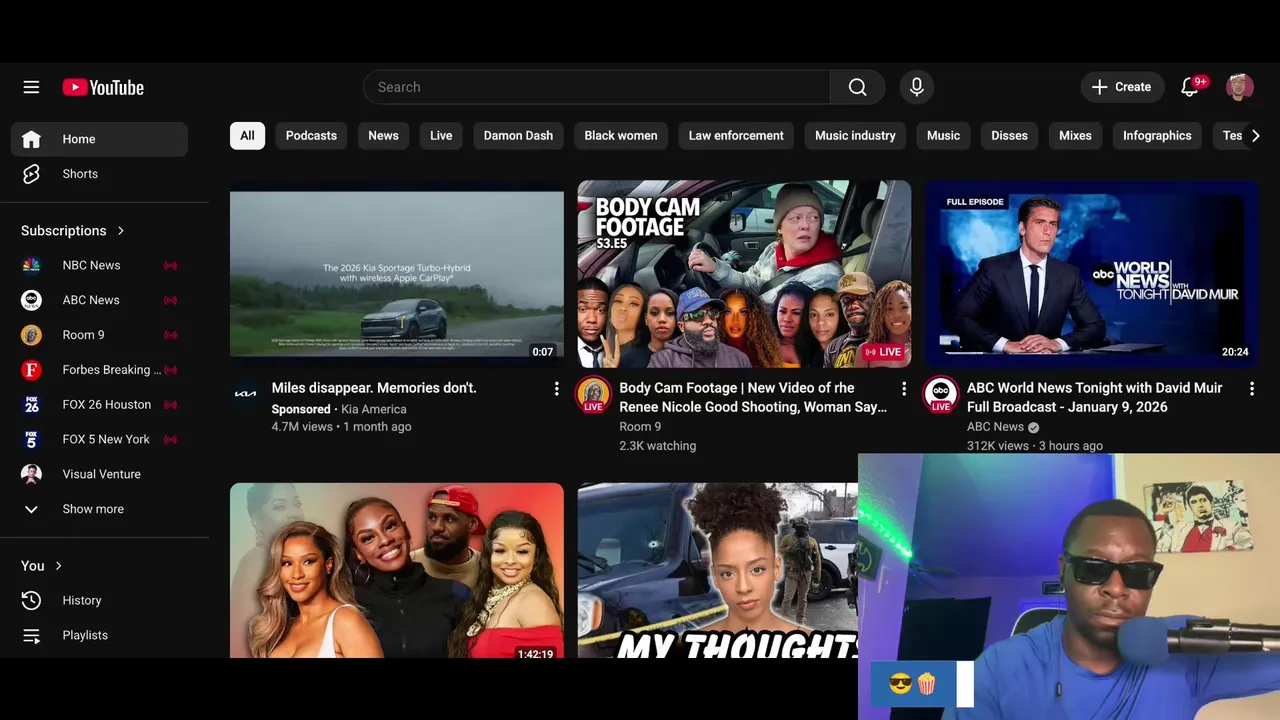This screenshot has height=720, width=1280.
Task: Click ABC News live avatar beside video title
Action: click(940, 395)
